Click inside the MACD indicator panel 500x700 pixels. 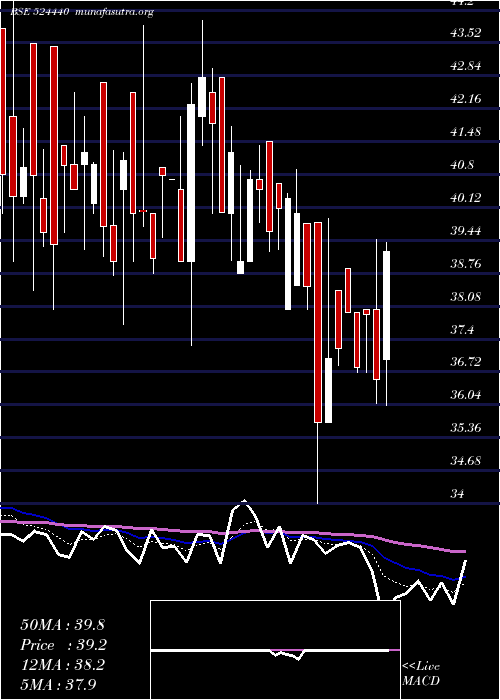pos(275,650)
